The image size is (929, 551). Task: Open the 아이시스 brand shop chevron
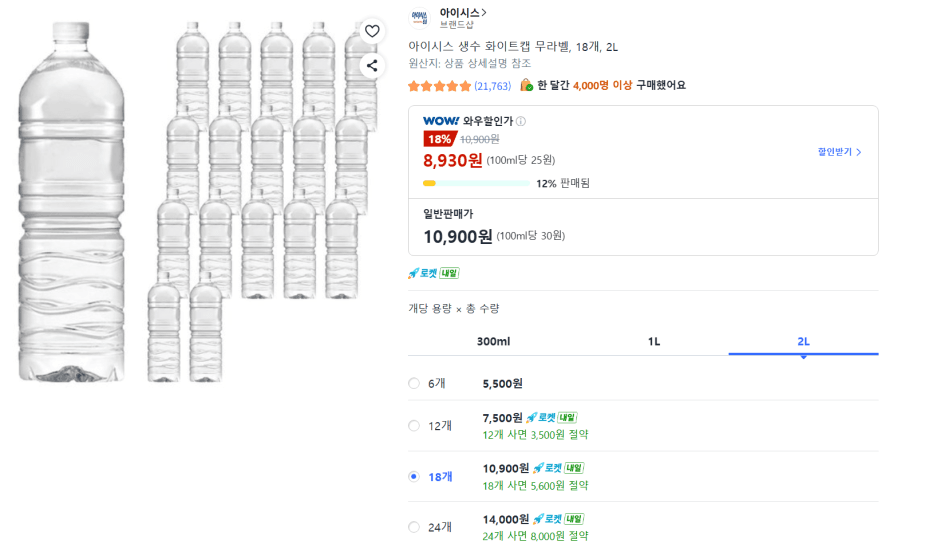(x=484, y=12)
